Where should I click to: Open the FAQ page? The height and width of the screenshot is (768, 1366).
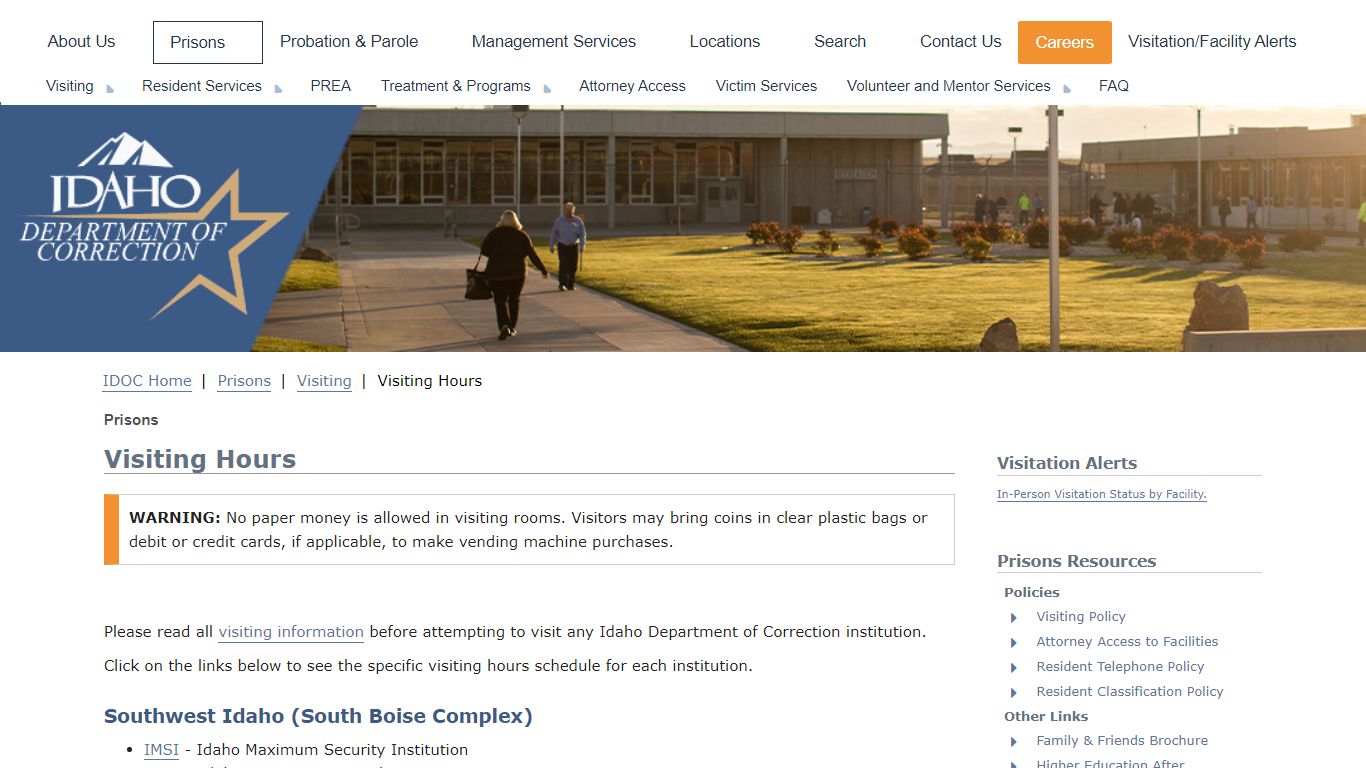[x=1114, y=86]
